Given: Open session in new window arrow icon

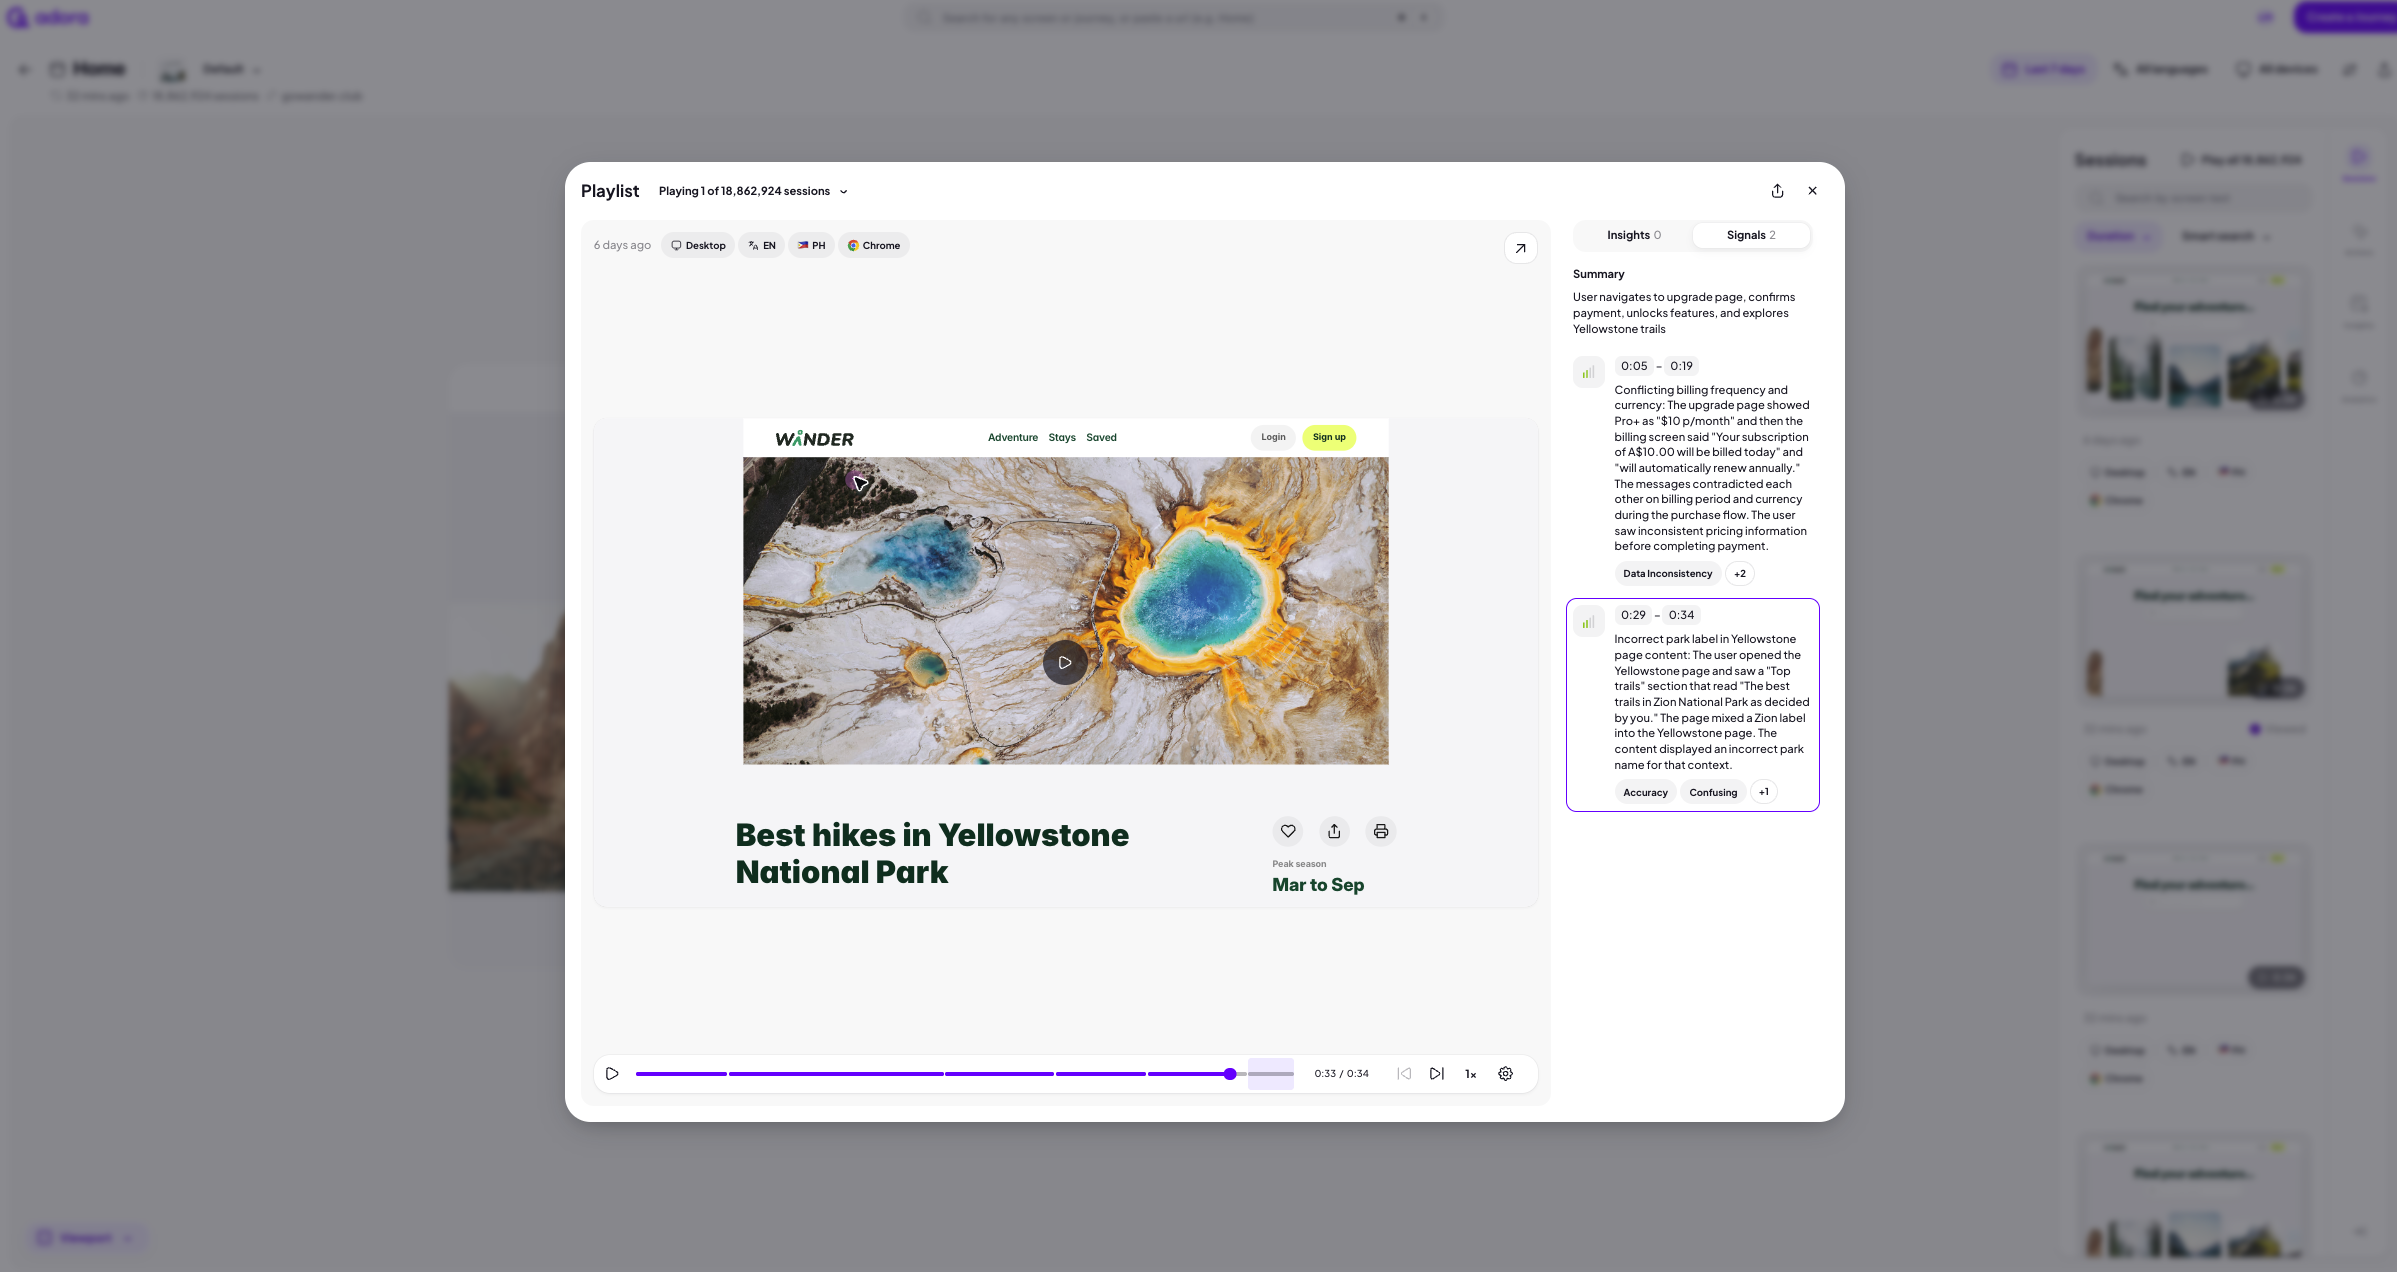Looking at the screenshot, I should point(1520,248).
